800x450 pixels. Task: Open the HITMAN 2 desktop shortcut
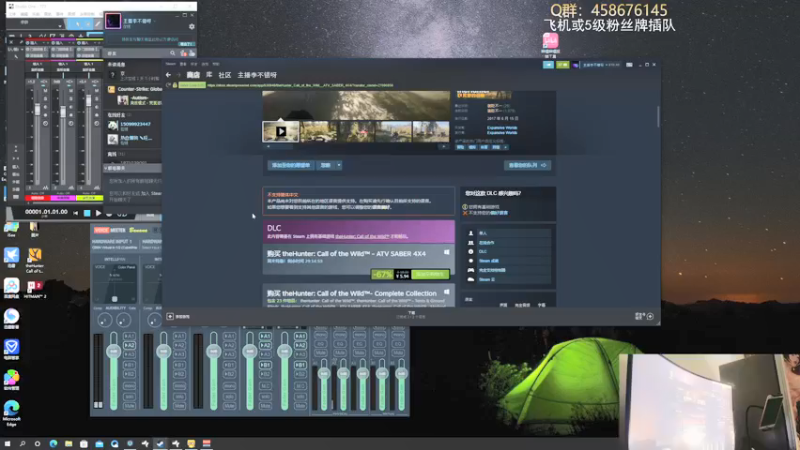pyautogui.click(x=34, y=289)
